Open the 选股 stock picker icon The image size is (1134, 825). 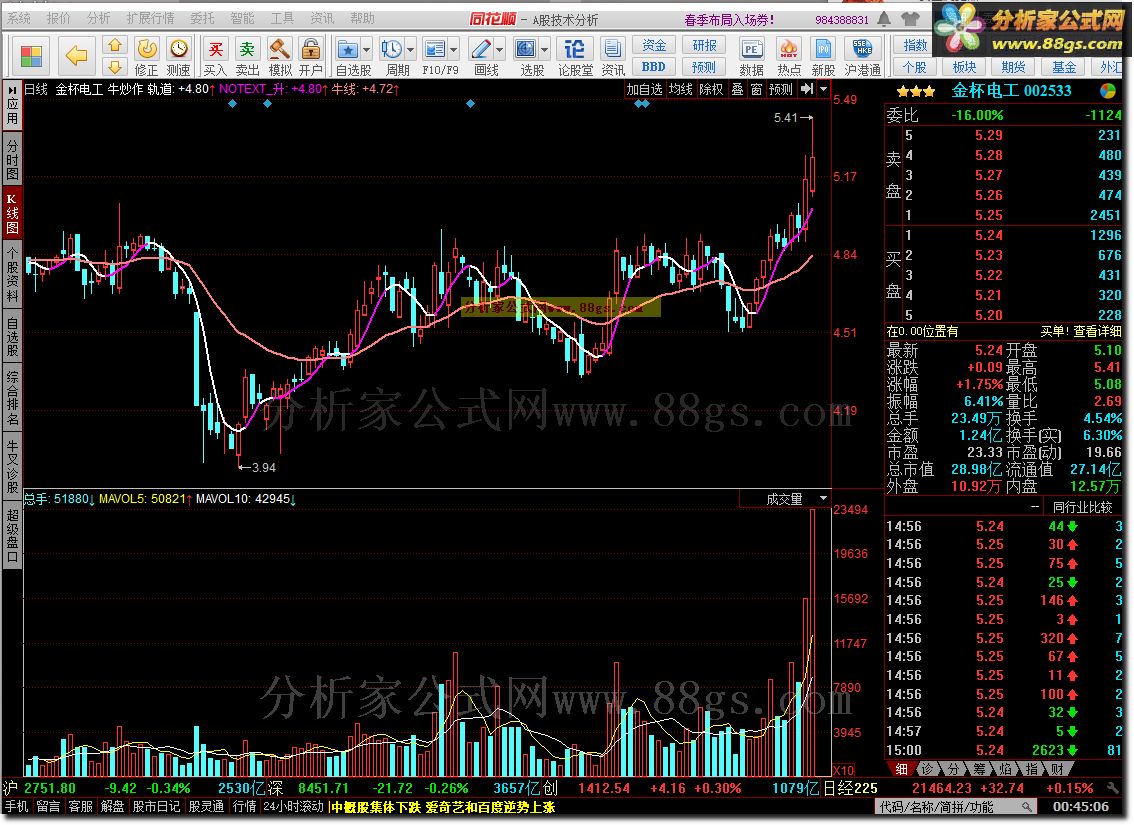pyautogui.click(x=526, y=50)
